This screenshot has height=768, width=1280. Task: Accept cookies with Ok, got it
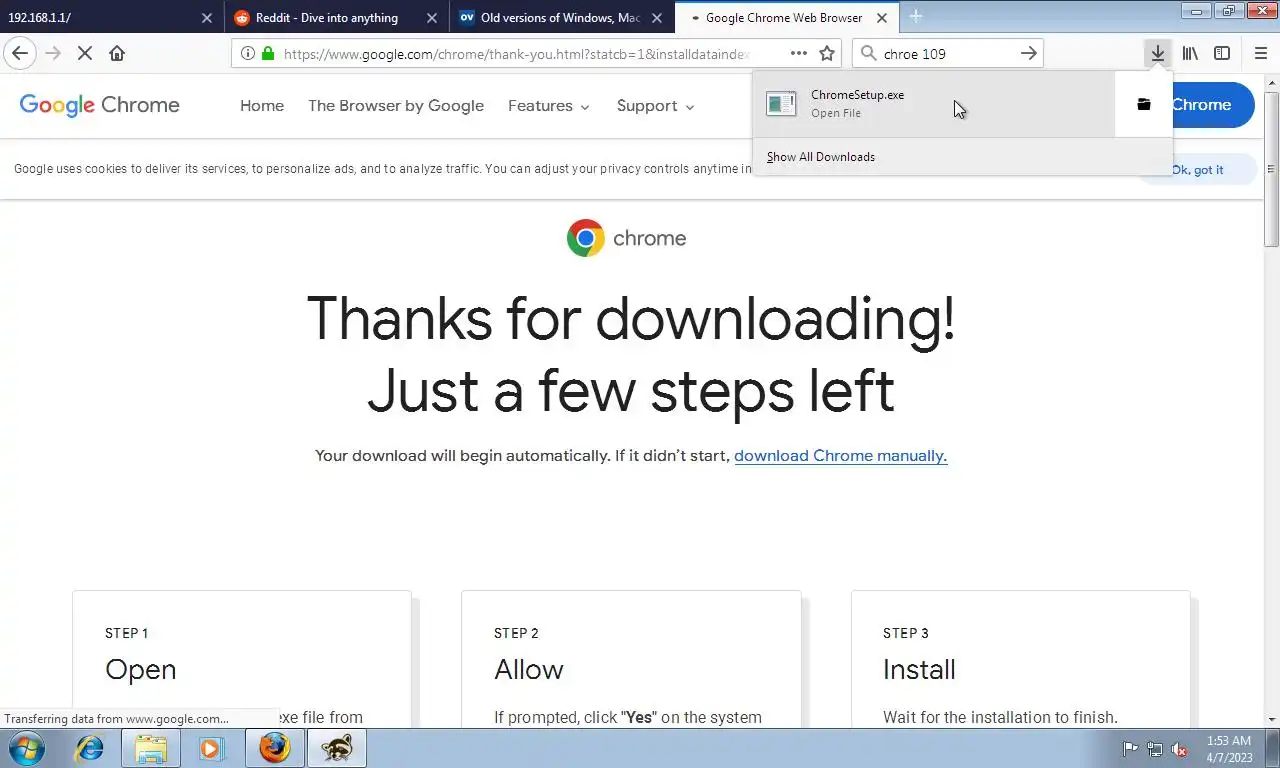(1196, 170)
